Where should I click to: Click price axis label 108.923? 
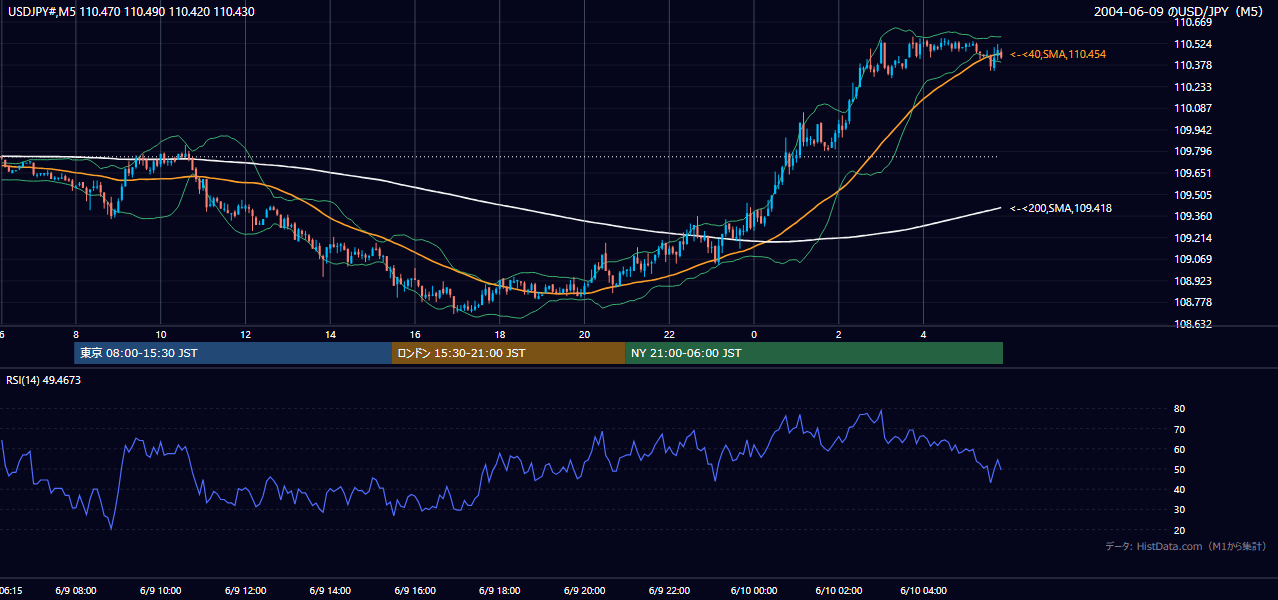pos(1194,281)
